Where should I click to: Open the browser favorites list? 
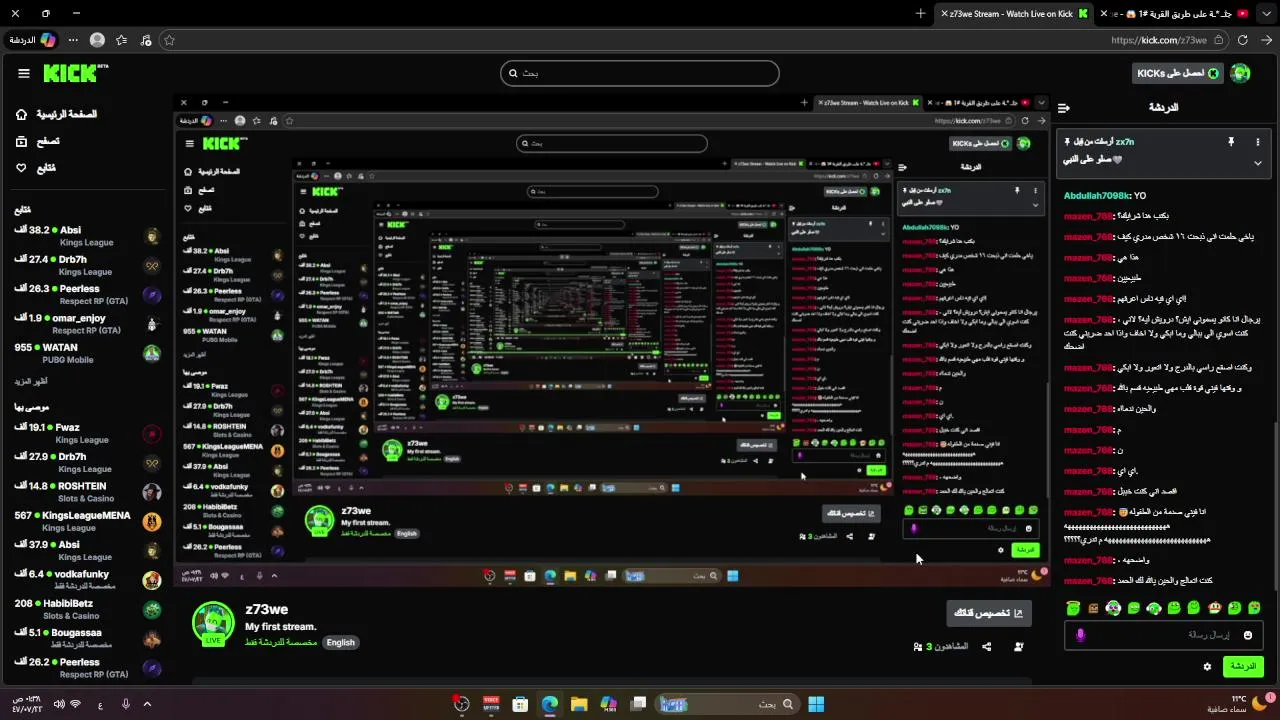[122, 40]
